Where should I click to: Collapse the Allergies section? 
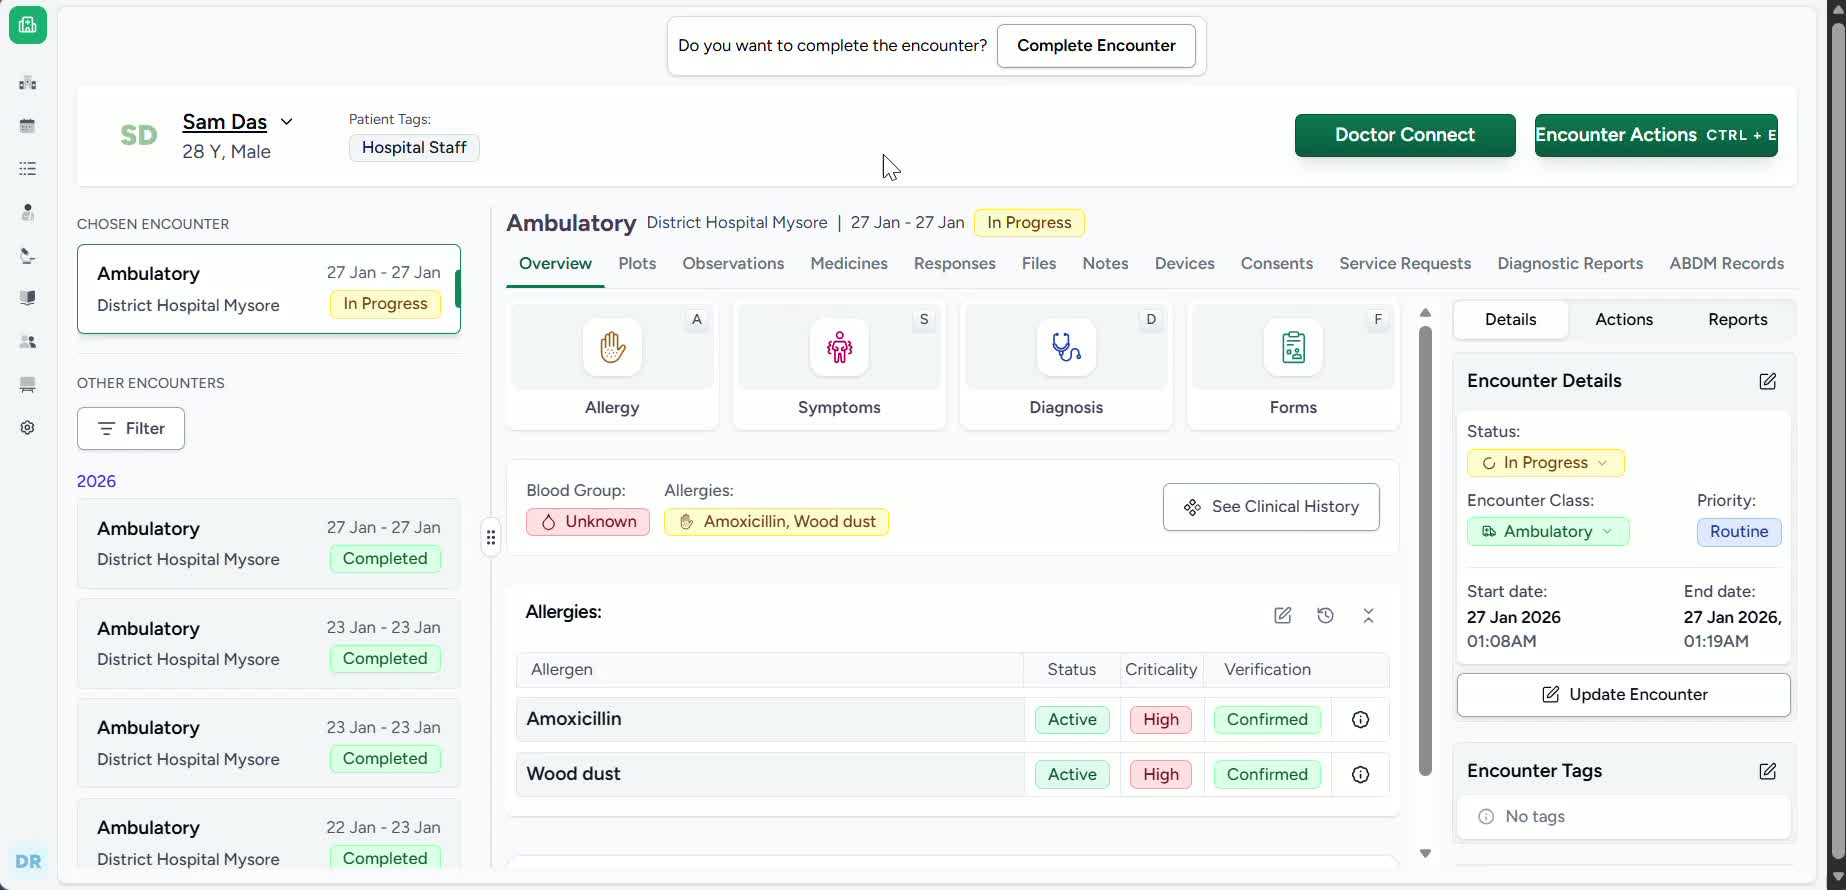coord(1369,616)
